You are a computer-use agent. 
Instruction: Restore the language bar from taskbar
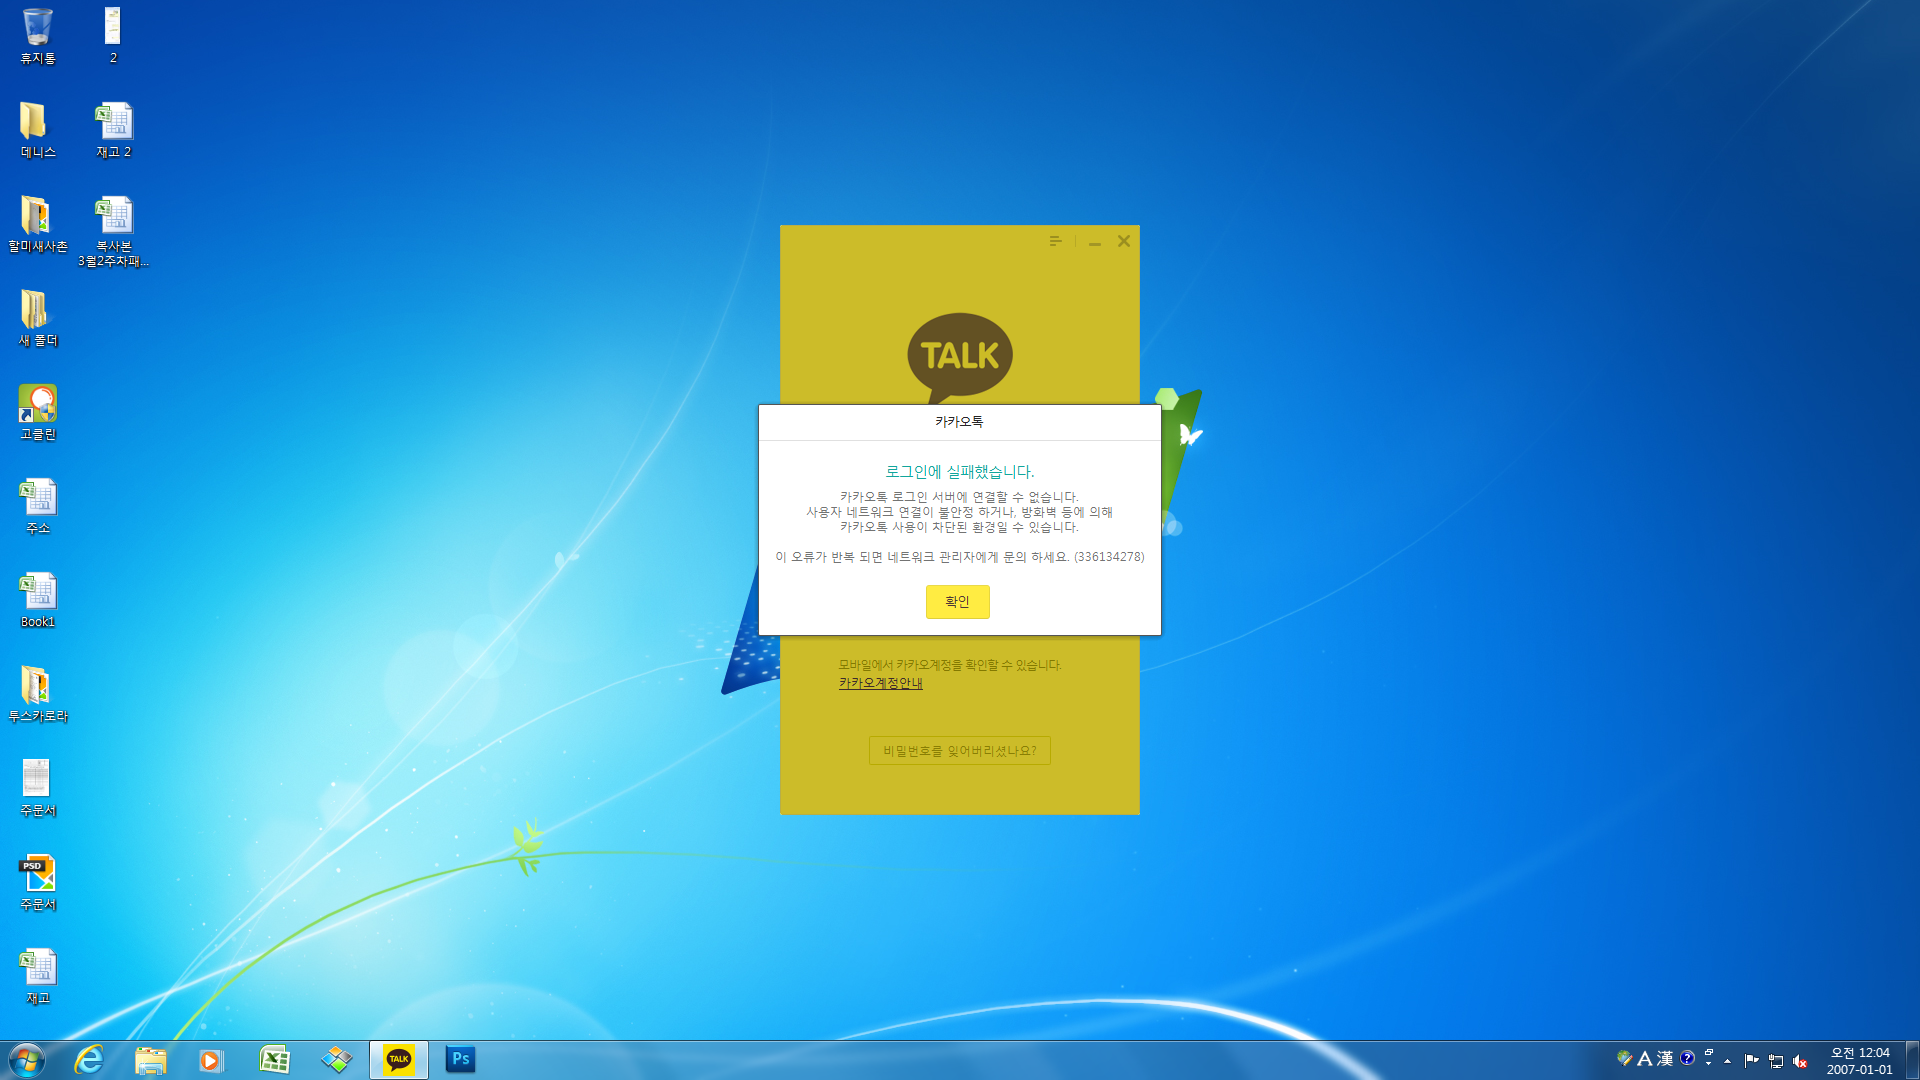click(x=1709, y=1053)
